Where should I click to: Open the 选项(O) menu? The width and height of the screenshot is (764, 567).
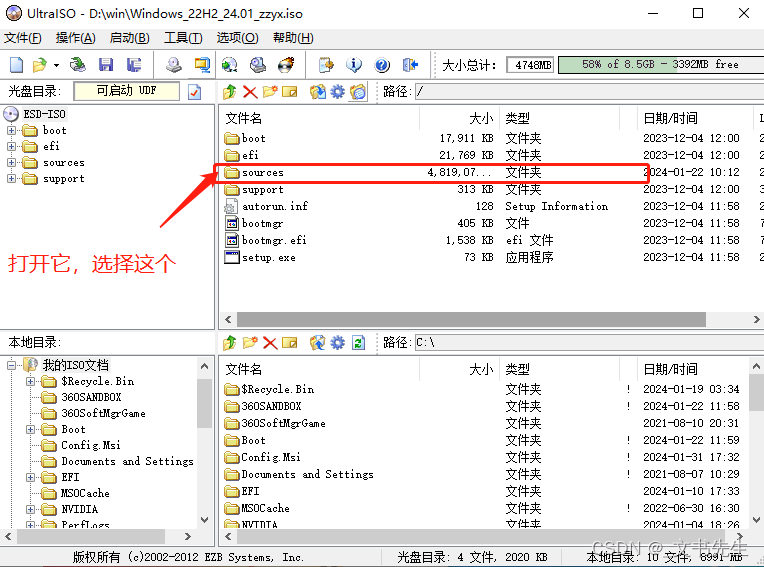point(237,38)
